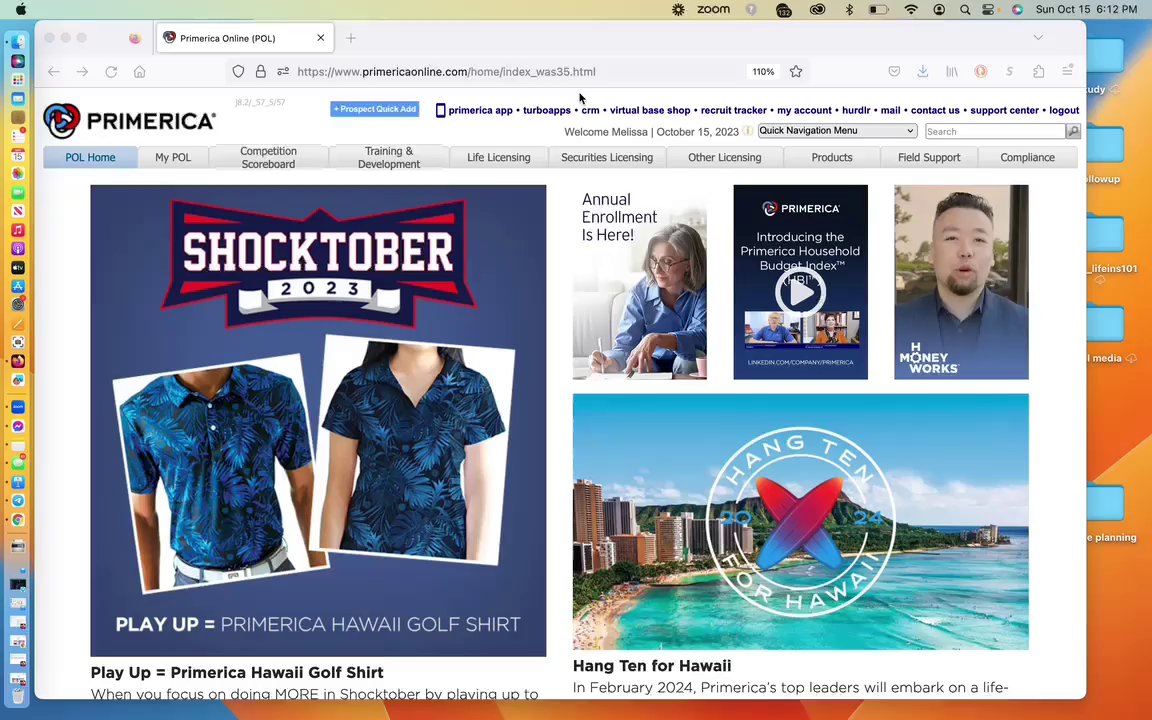The image size is (1152, 720).
Task: Click the hurdlr link
Action: click(856, 110)
